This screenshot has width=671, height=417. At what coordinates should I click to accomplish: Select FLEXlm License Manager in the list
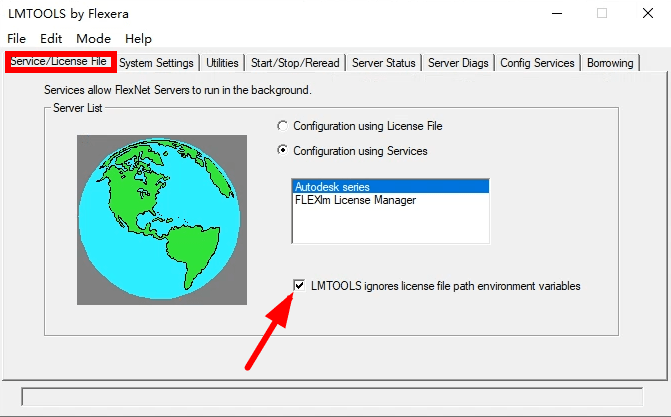tap(390, 200)
